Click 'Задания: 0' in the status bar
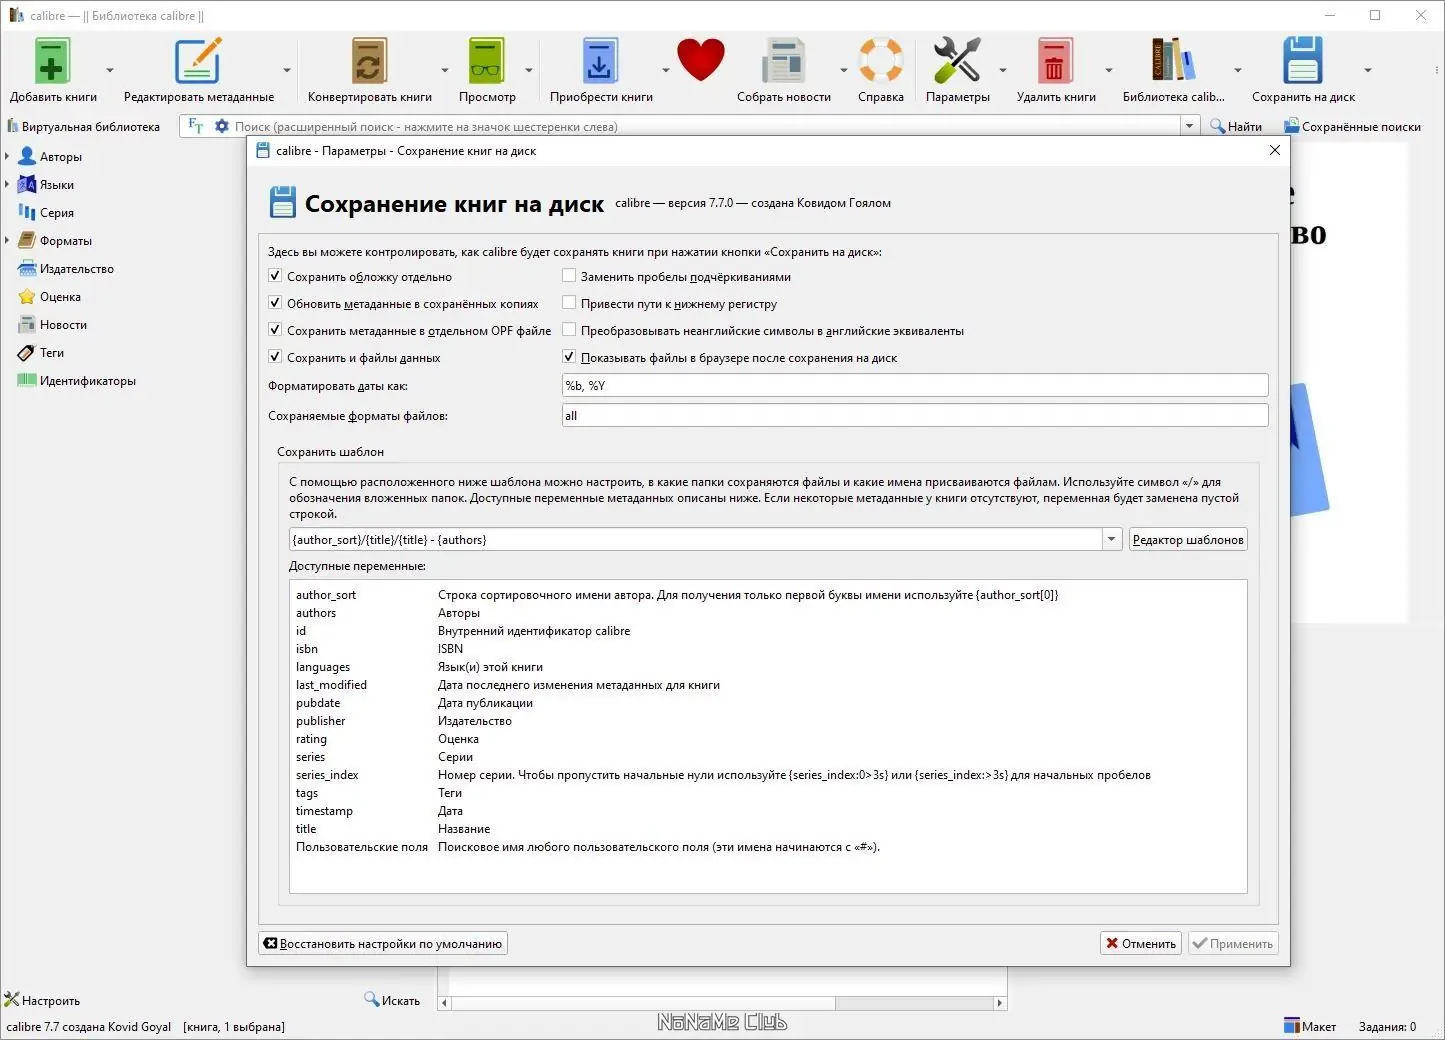The width and height of the screenshot is (1445, 1040). coord(1387,1026)
